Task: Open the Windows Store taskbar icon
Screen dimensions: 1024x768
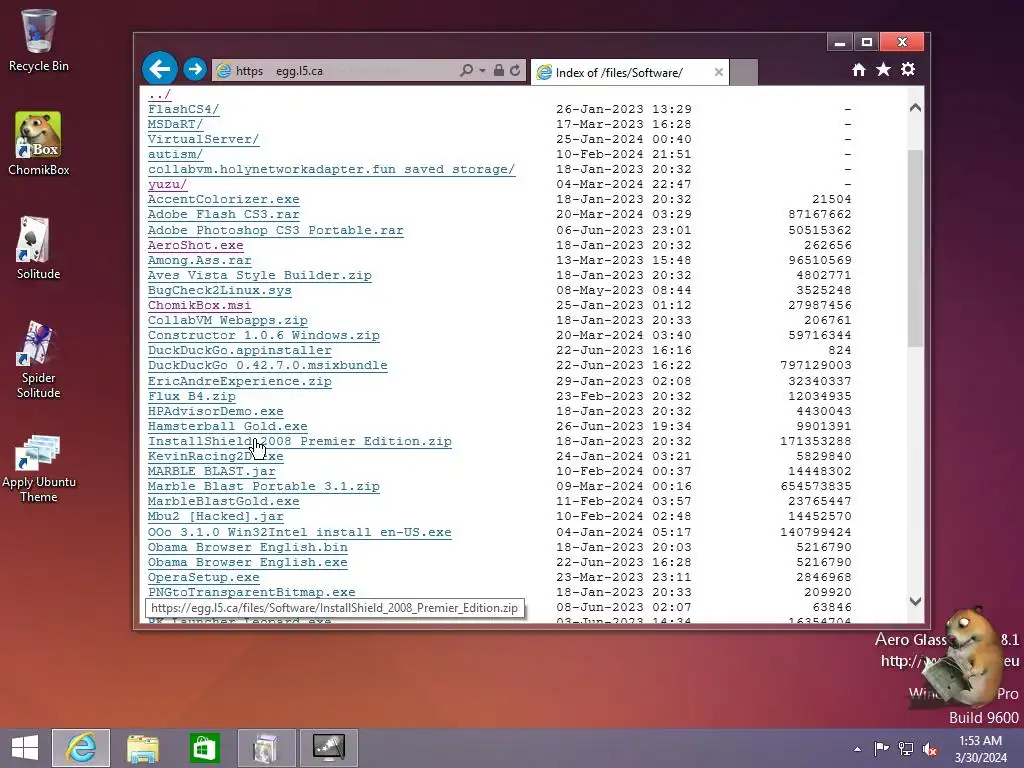Action: (x=204, y=748)
